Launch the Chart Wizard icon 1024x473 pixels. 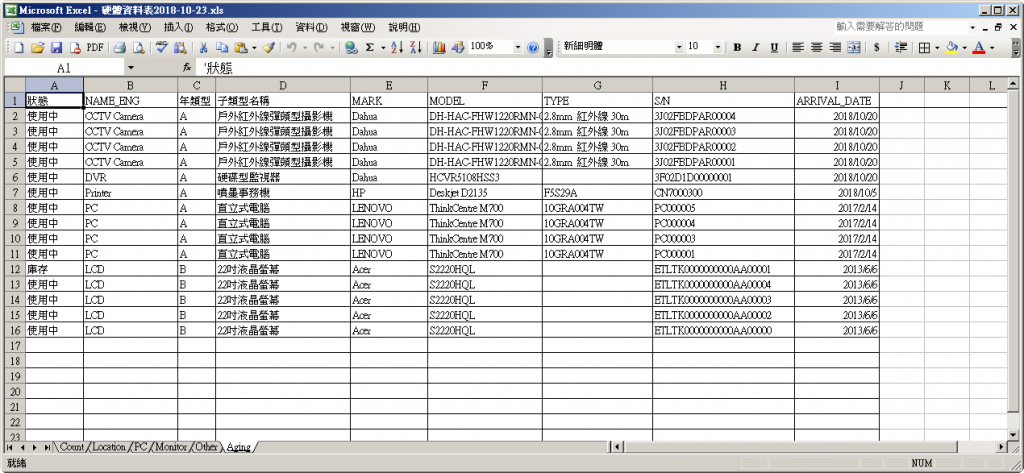[x=439, y=48]
